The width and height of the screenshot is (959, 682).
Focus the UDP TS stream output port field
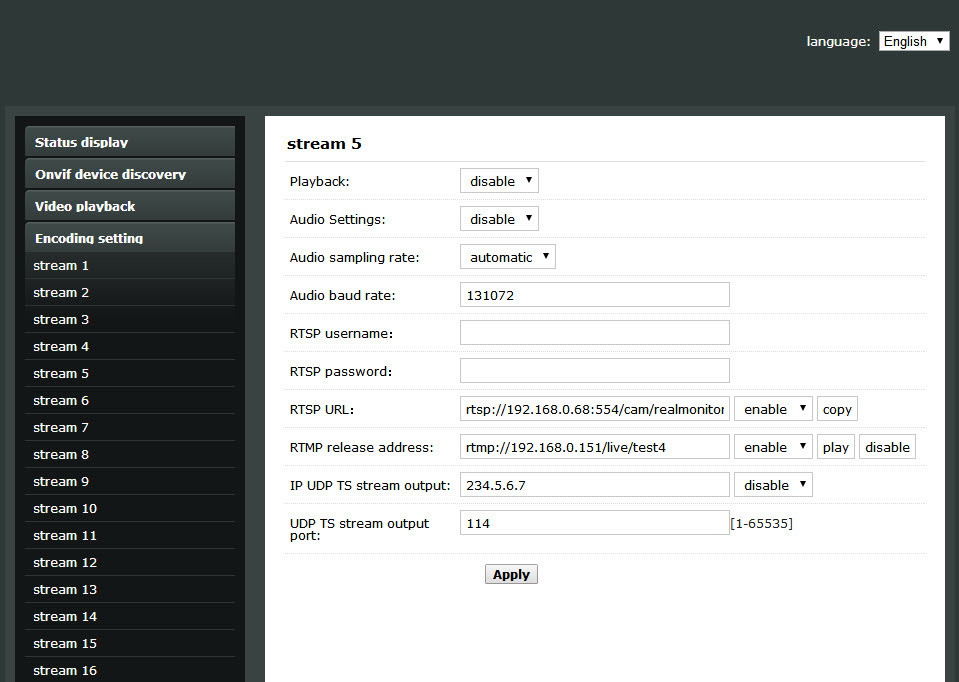pos(594,522)
